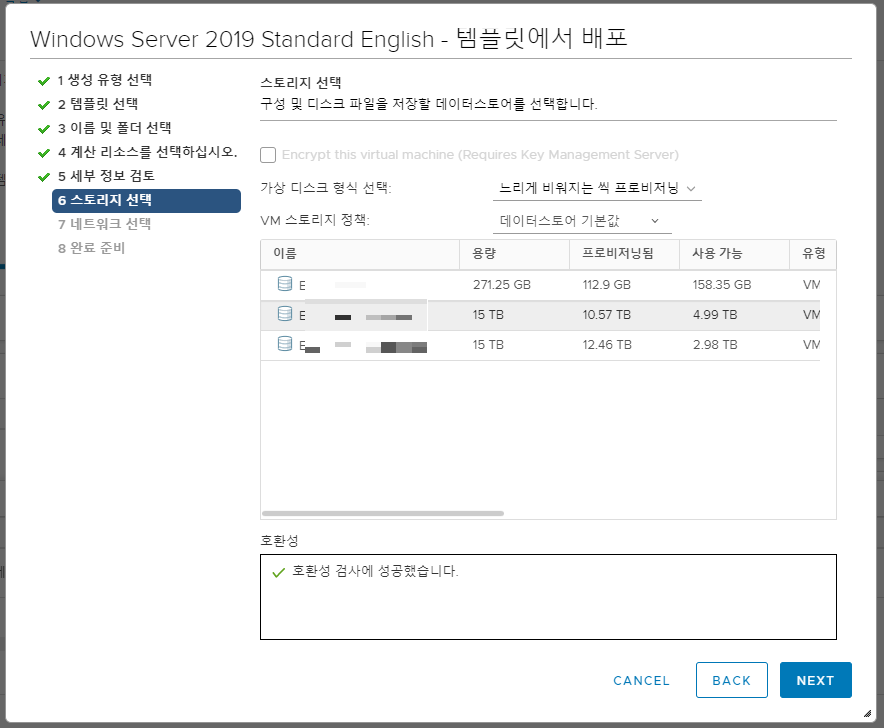Click the 15 TB capacity in the 4.99 TB row
The width and height of the screenshot is (884, 728).
tap(488, 315)
